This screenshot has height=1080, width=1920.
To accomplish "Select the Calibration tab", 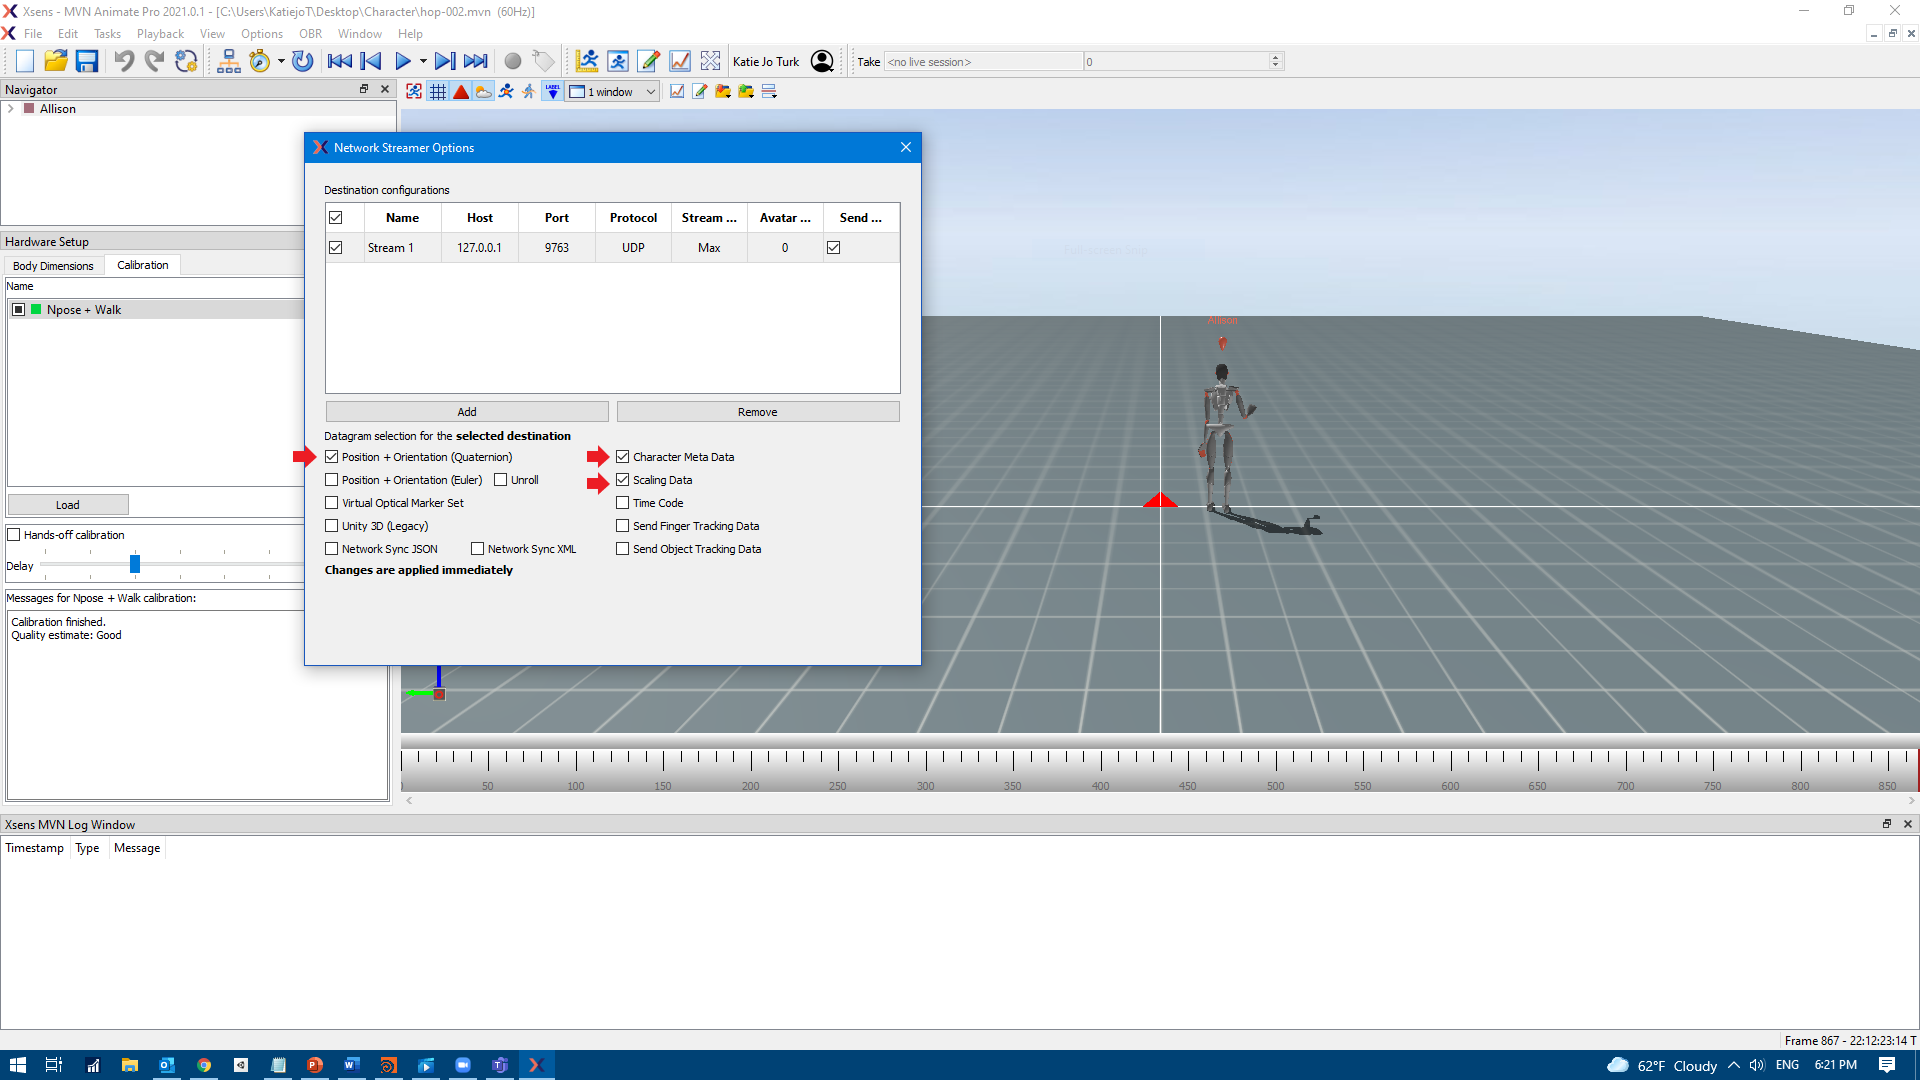I will (143, 265).
